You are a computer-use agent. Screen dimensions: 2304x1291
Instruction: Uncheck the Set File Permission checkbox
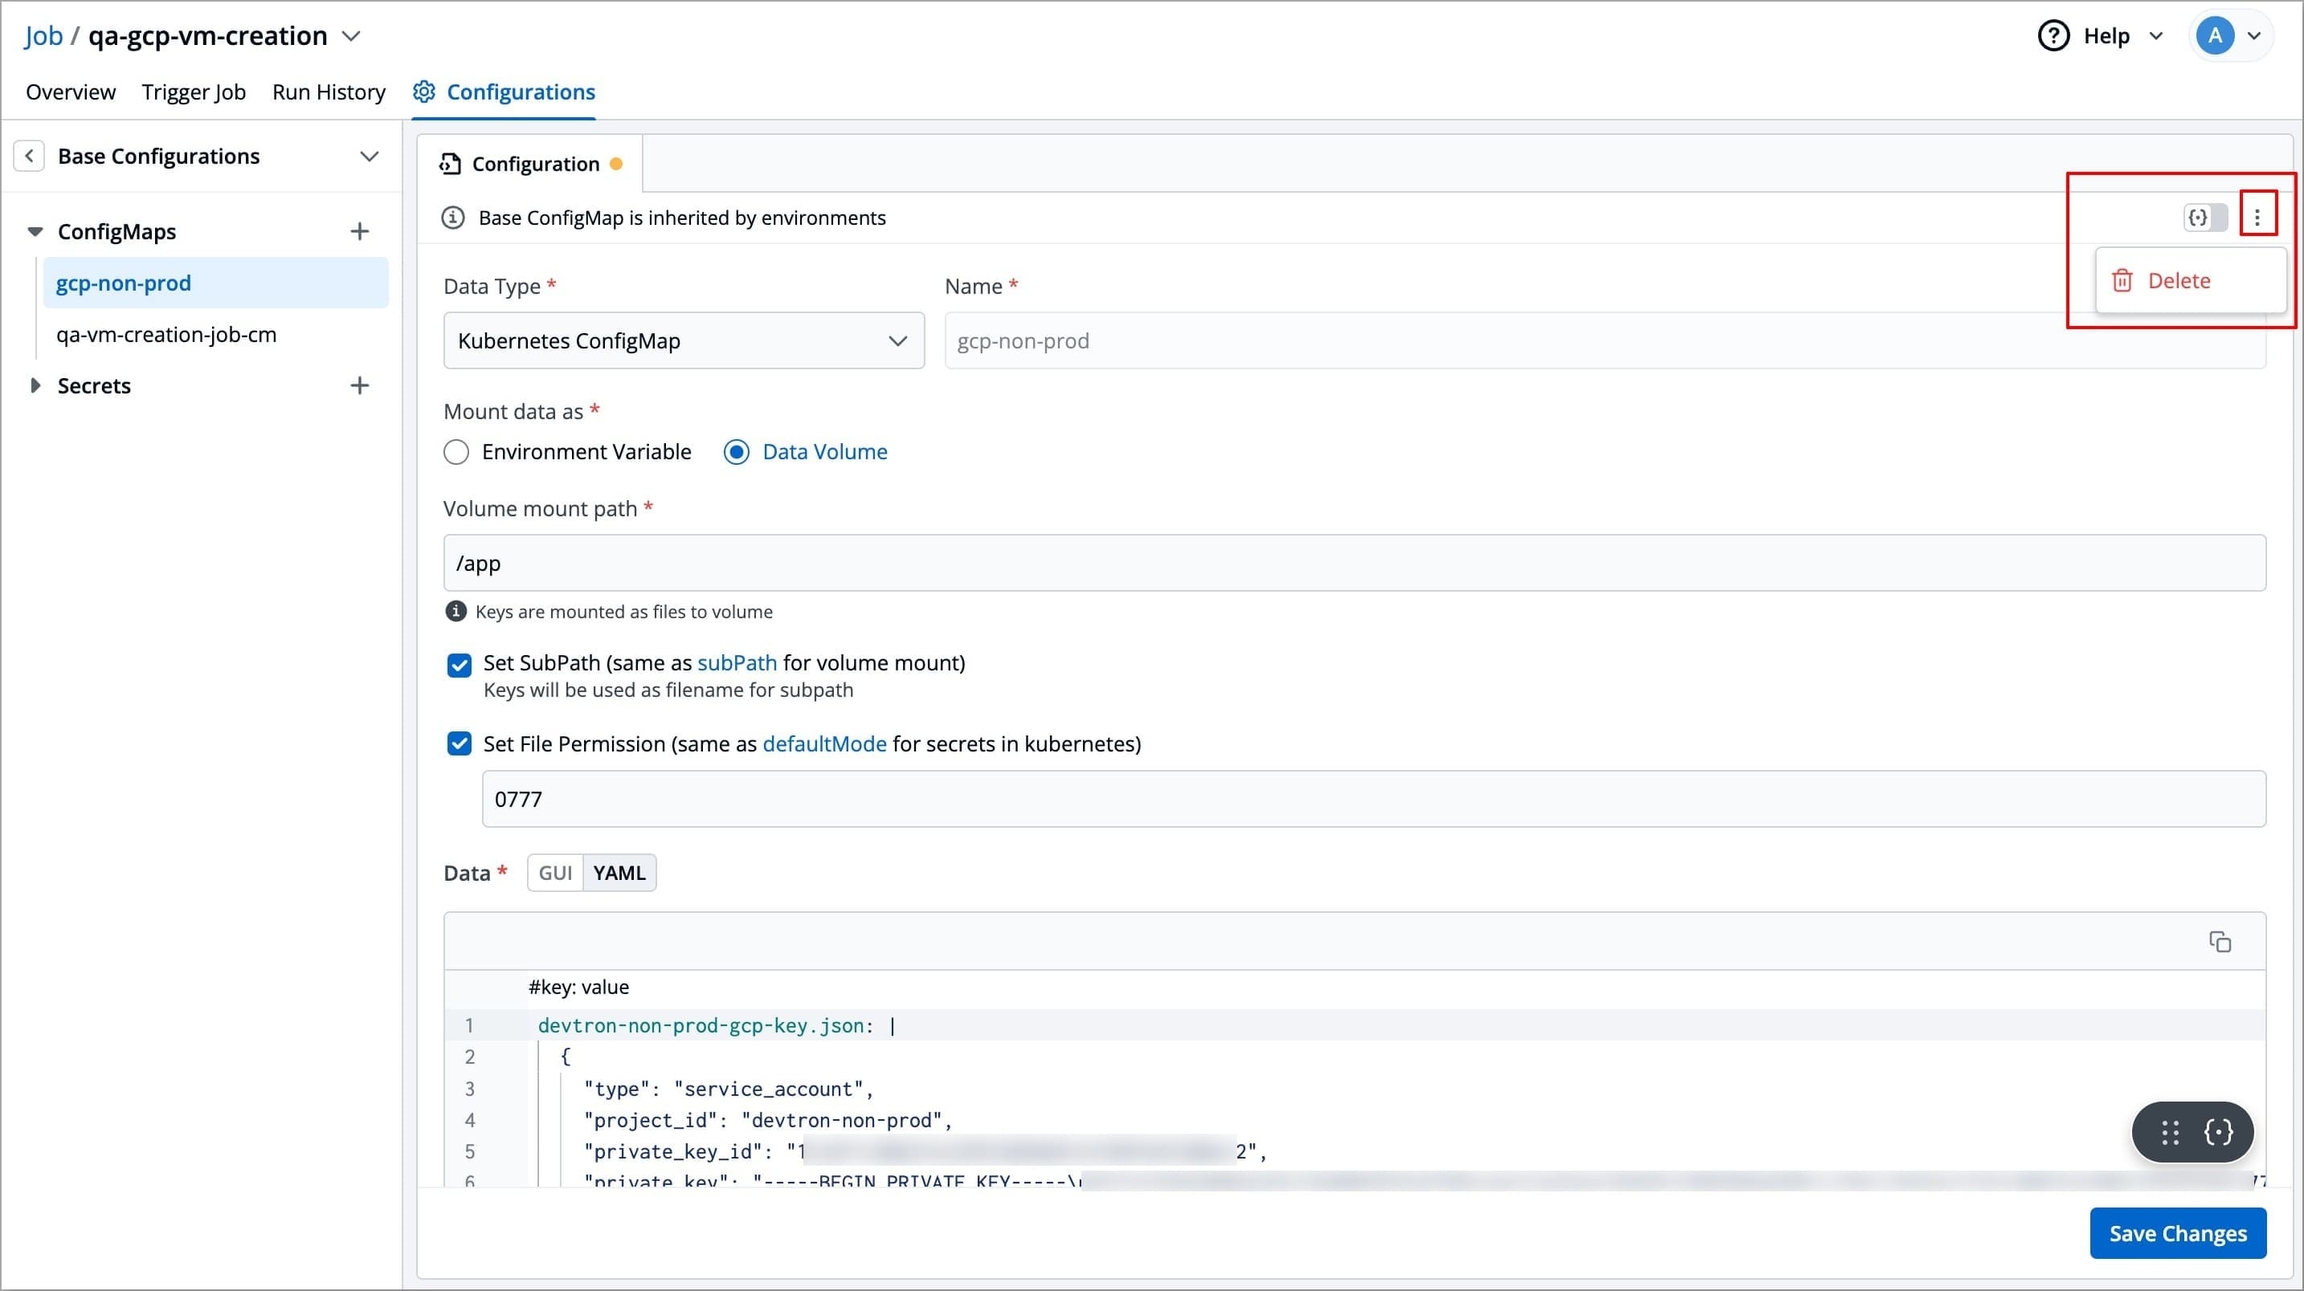tap(459, 744)
